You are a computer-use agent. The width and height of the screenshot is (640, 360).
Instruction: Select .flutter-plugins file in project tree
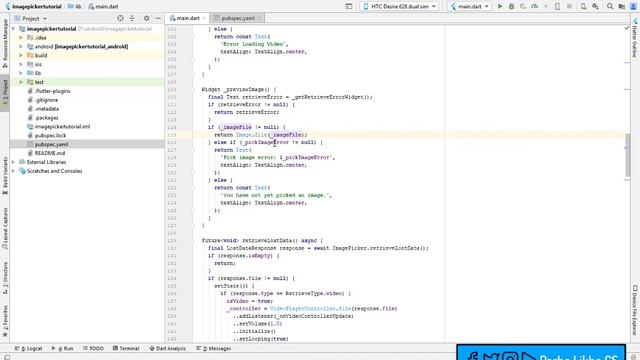point(52,91)
